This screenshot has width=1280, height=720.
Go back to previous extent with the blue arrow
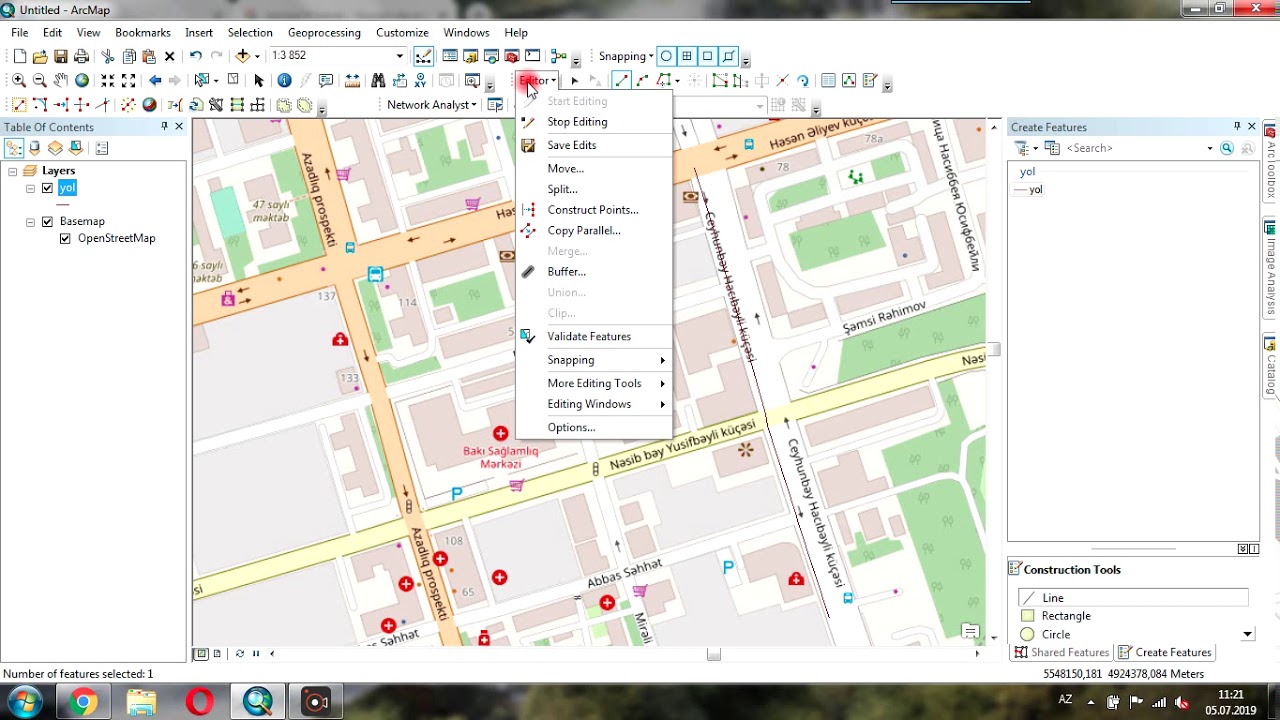click(x=155, y=80)
